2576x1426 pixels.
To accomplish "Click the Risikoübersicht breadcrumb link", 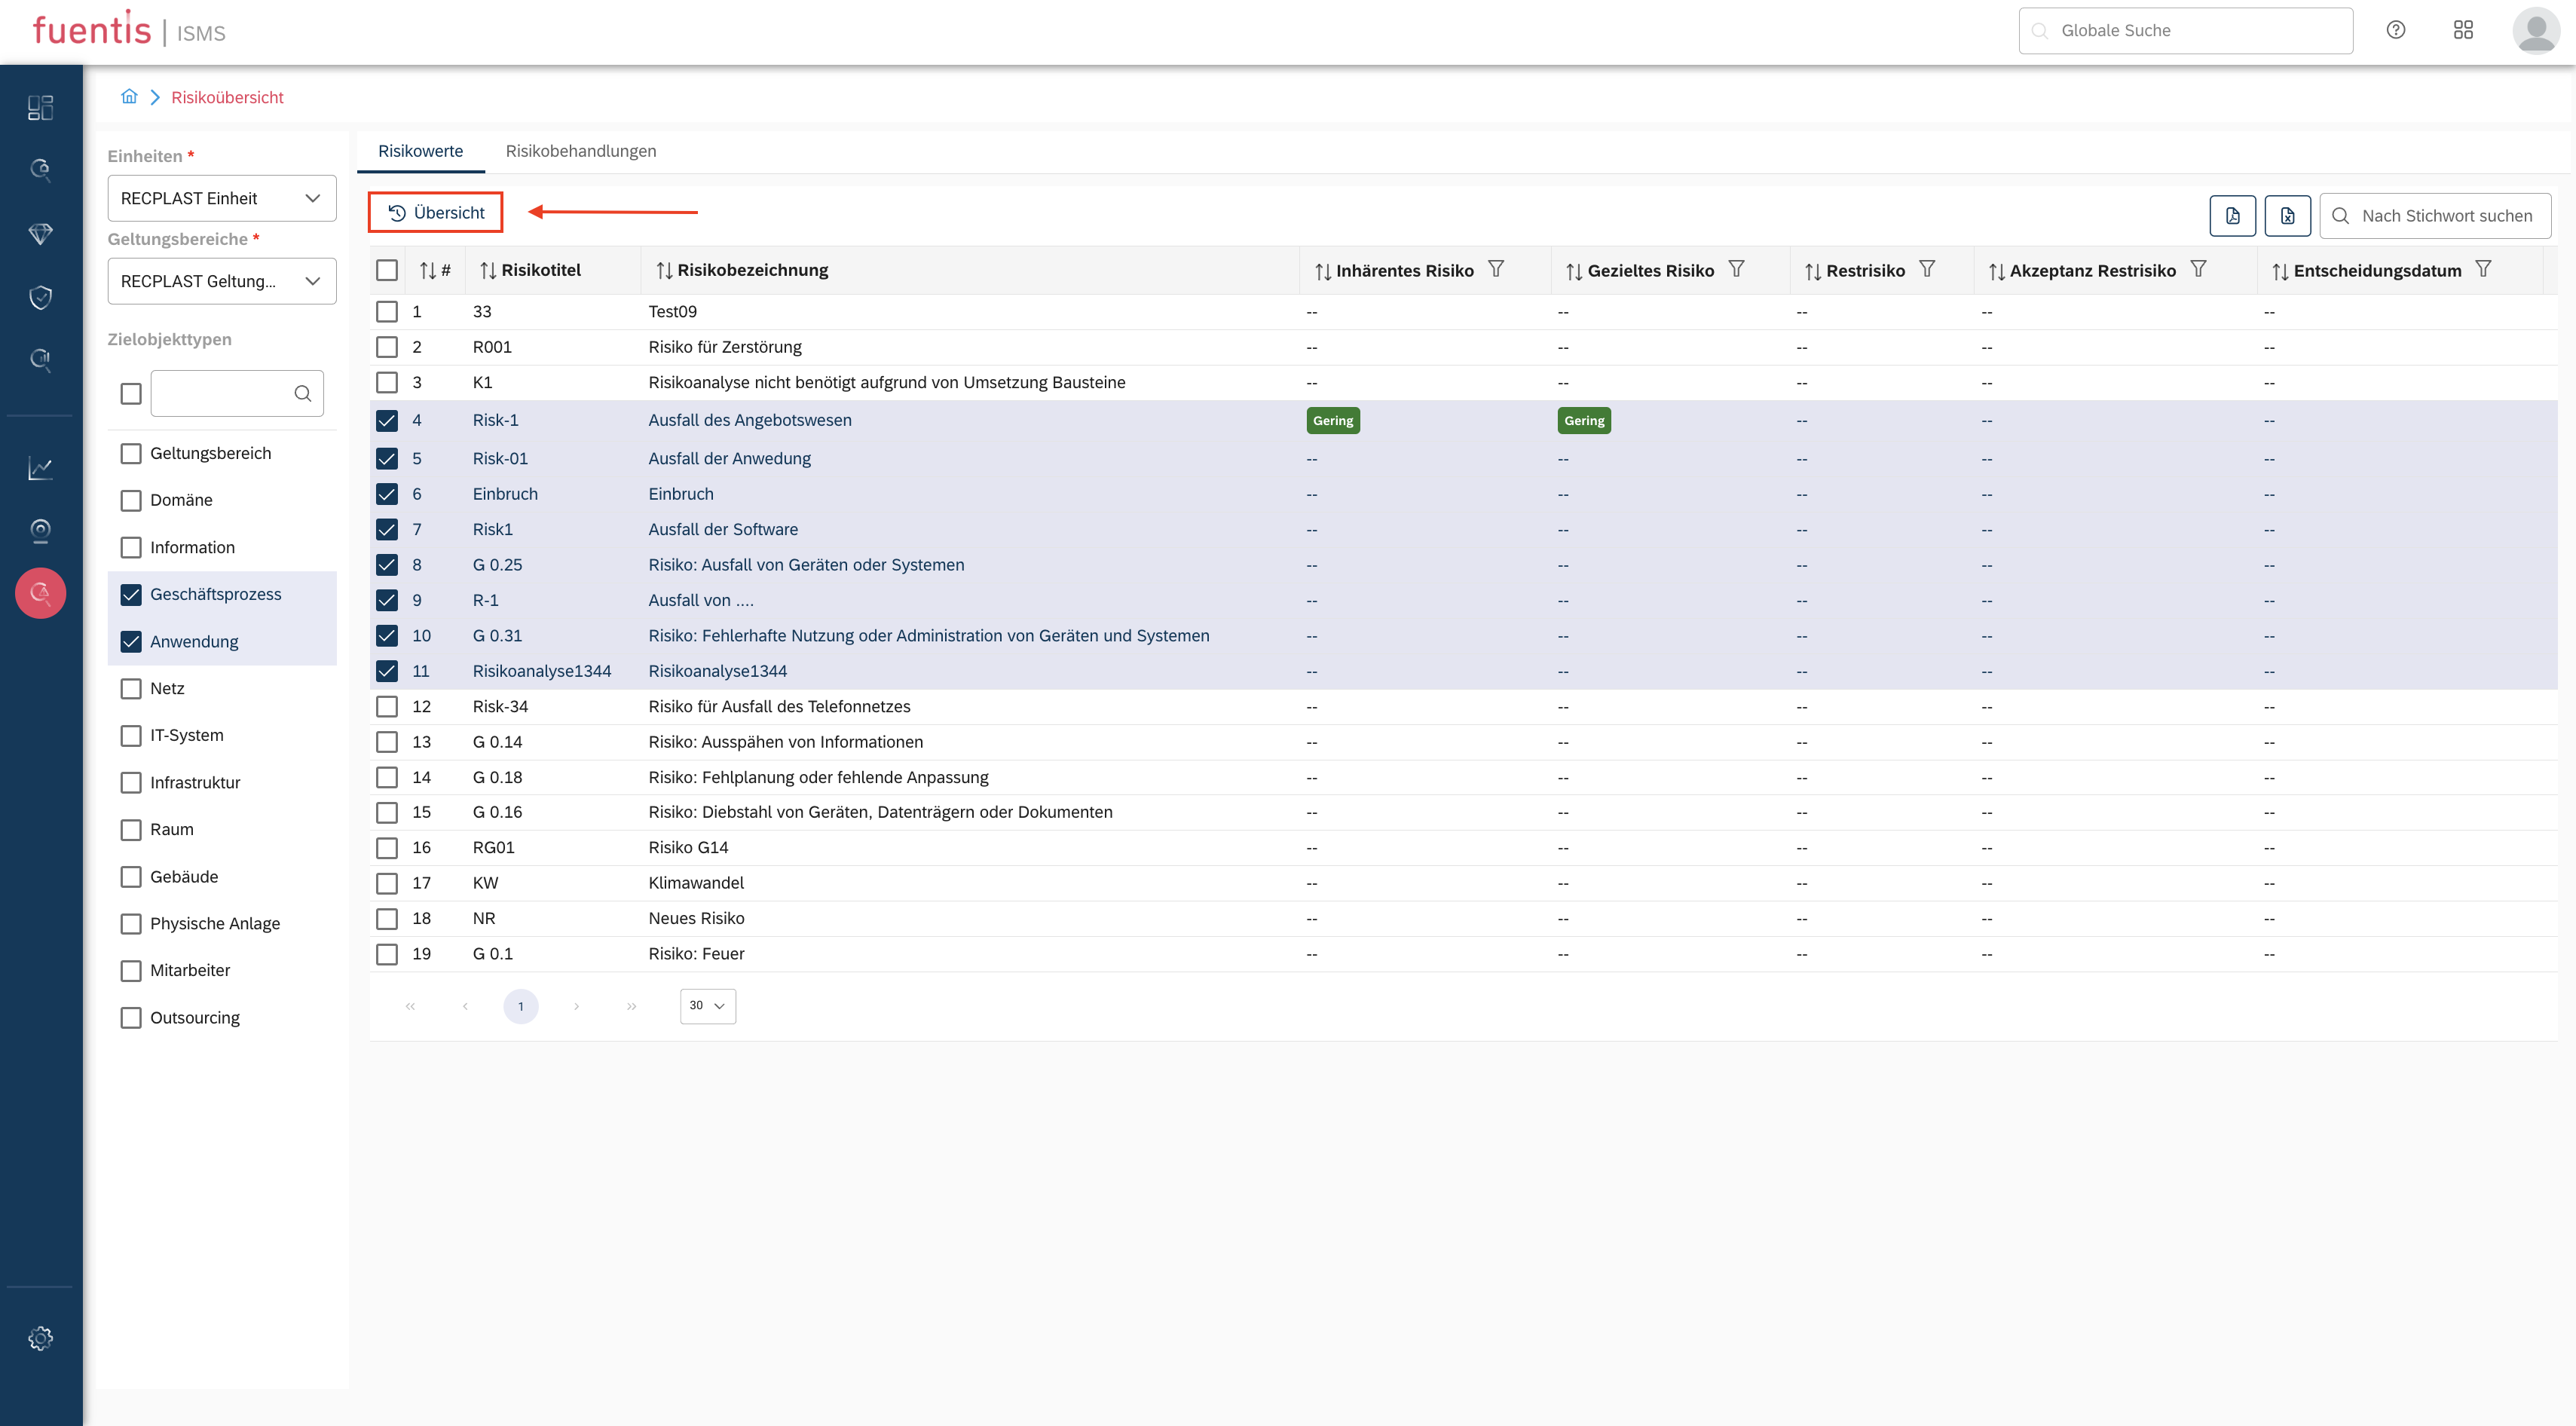I will click(227, 97).
